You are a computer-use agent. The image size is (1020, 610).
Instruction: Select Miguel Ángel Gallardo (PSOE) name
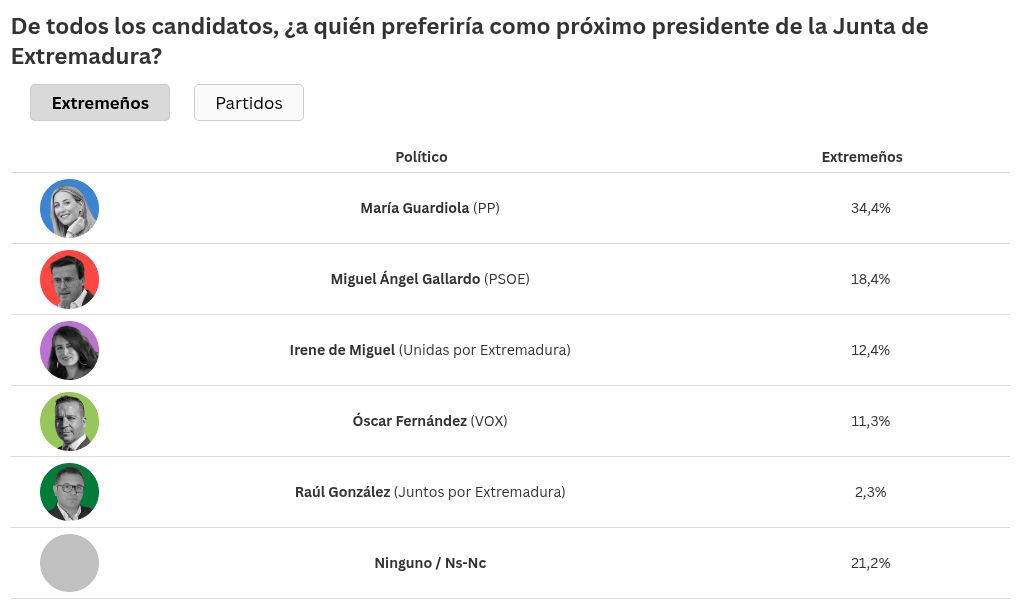[430, 279]
